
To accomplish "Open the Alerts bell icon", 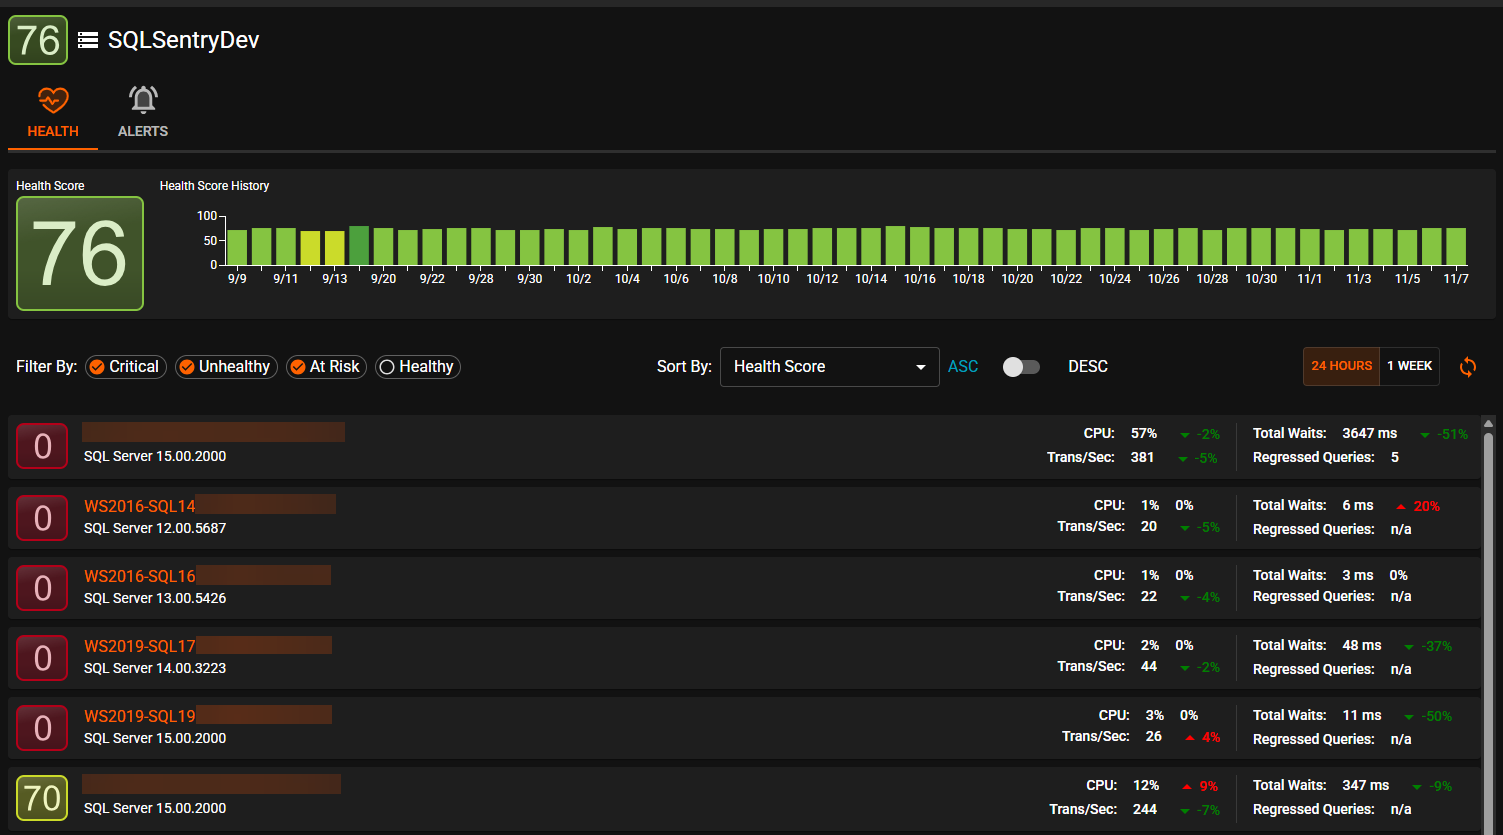I will pyautogui.click(x=143, y=100).
